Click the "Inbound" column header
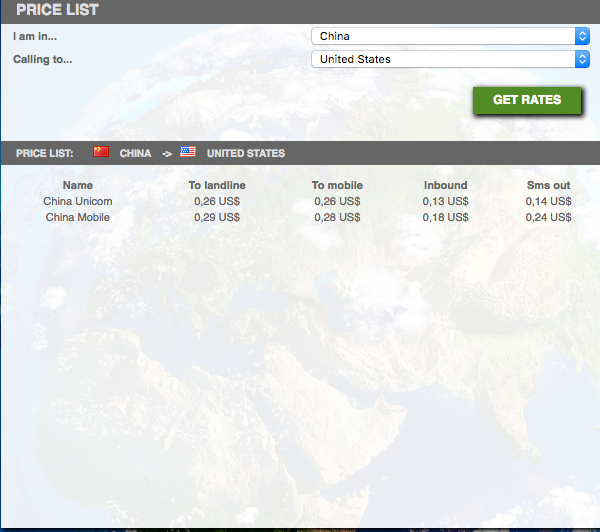Viewport: 600px width, 532px height. 445,185
